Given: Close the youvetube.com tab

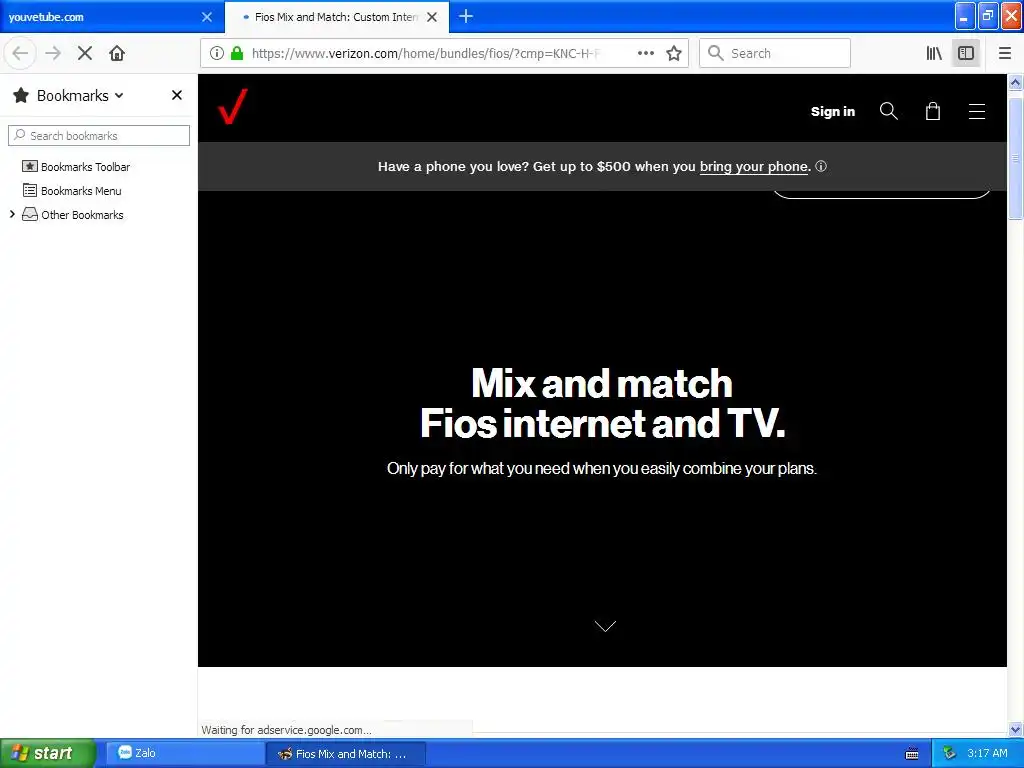Looking at the screenshot, I should pyautogui.click(x=207, y=17).
